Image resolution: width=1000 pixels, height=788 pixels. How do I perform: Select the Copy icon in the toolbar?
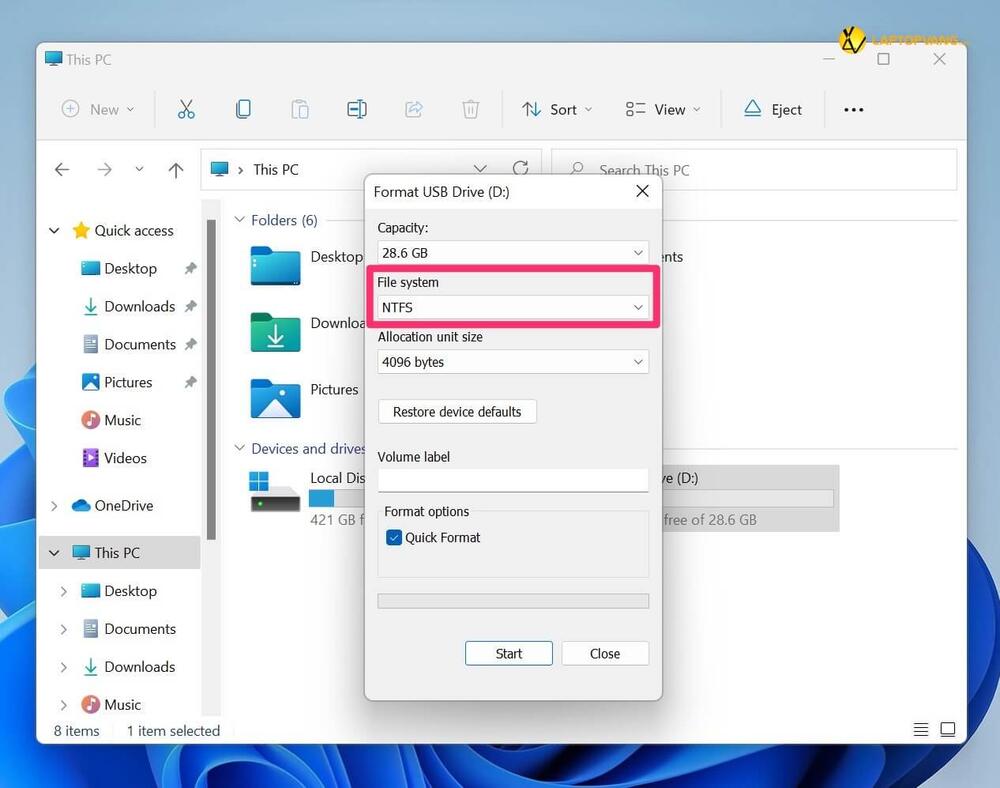pos(243,109)
